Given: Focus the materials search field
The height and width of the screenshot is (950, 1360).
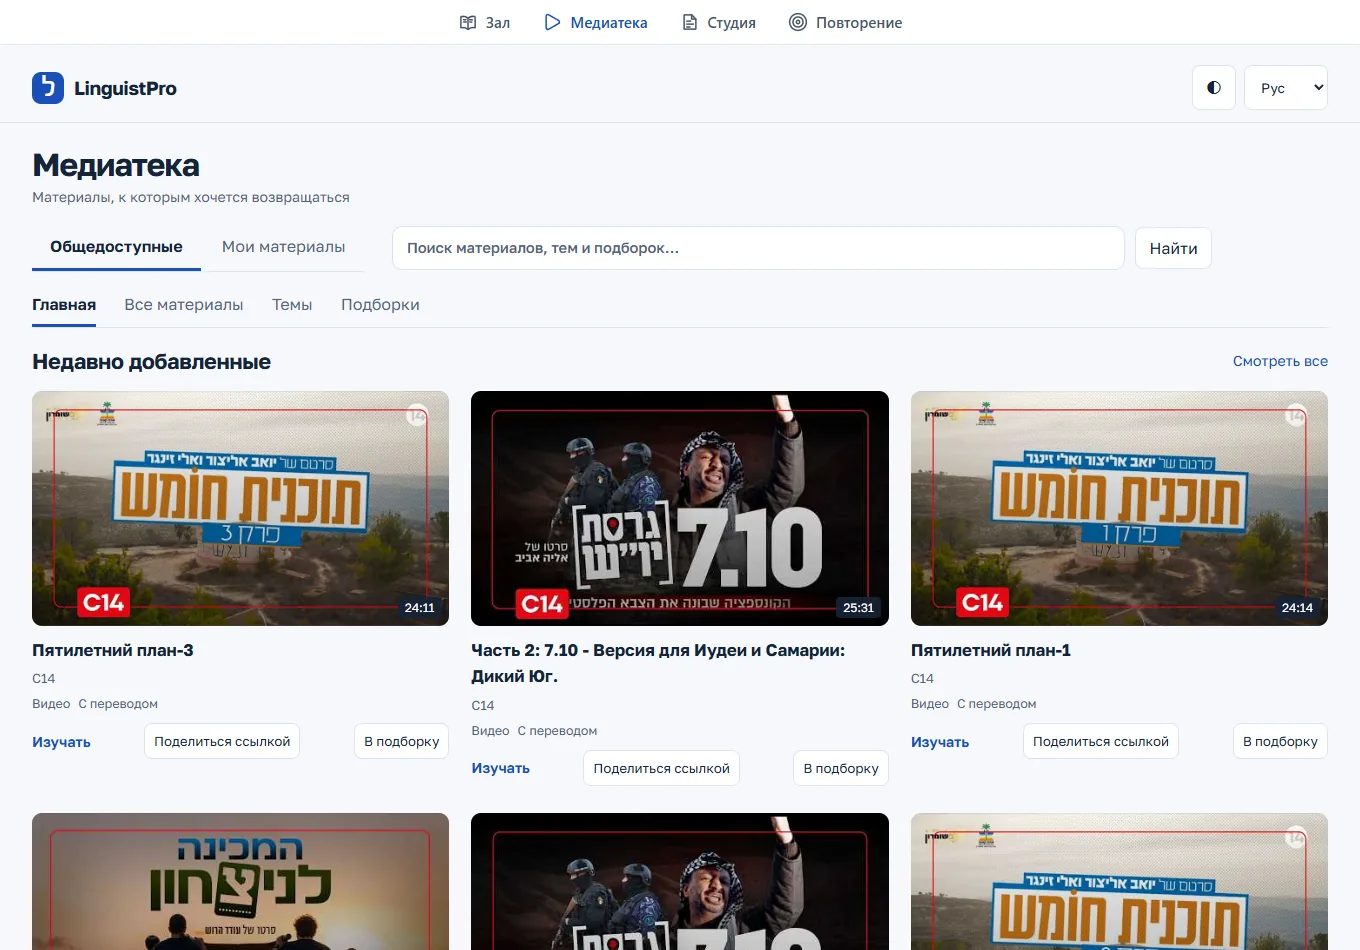Looking at the screenshot, I should [758, 248].
